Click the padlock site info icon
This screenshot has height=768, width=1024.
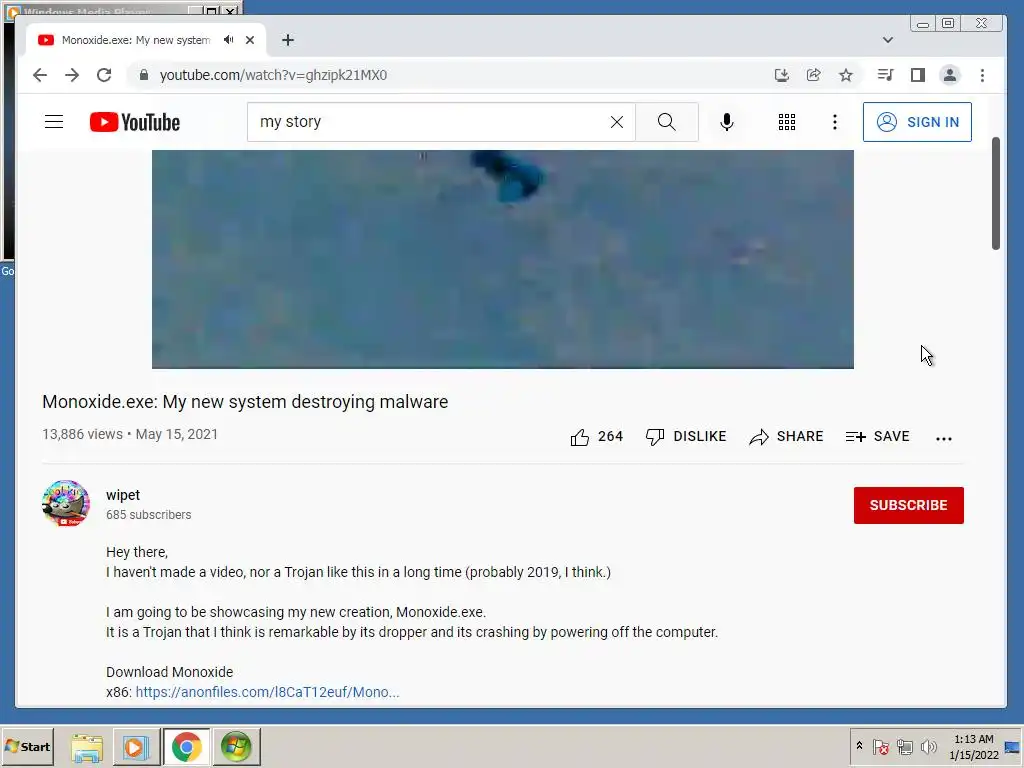(x=144, y=75)
